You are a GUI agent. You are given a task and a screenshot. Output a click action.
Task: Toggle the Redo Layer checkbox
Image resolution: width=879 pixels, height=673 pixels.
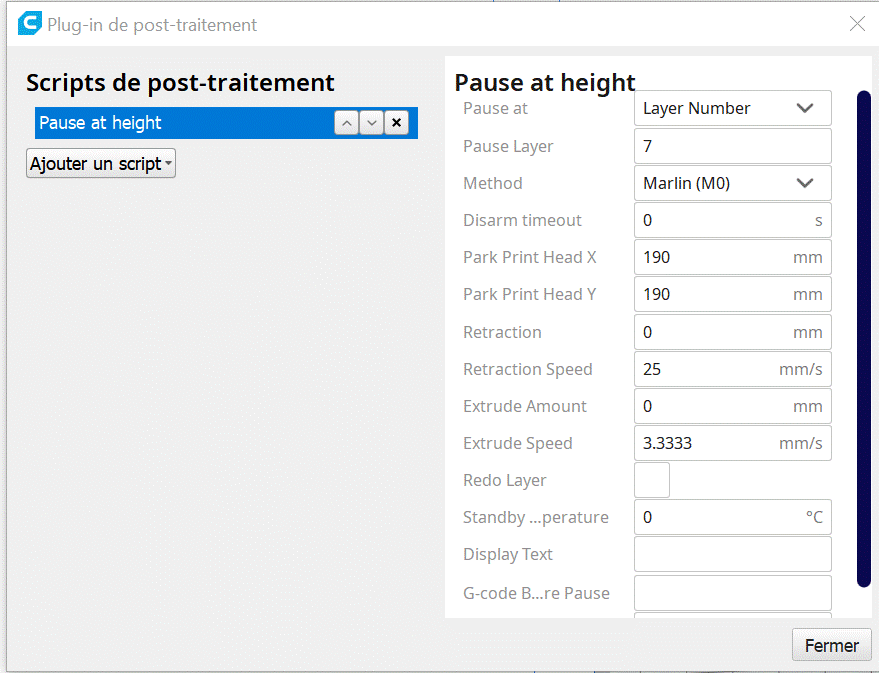click(x=652, y=480)
